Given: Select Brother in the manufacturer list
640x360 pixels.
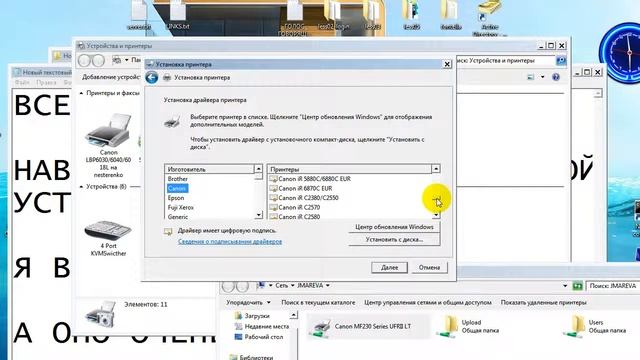Looking at the screenshot, I should coord(178,179).
